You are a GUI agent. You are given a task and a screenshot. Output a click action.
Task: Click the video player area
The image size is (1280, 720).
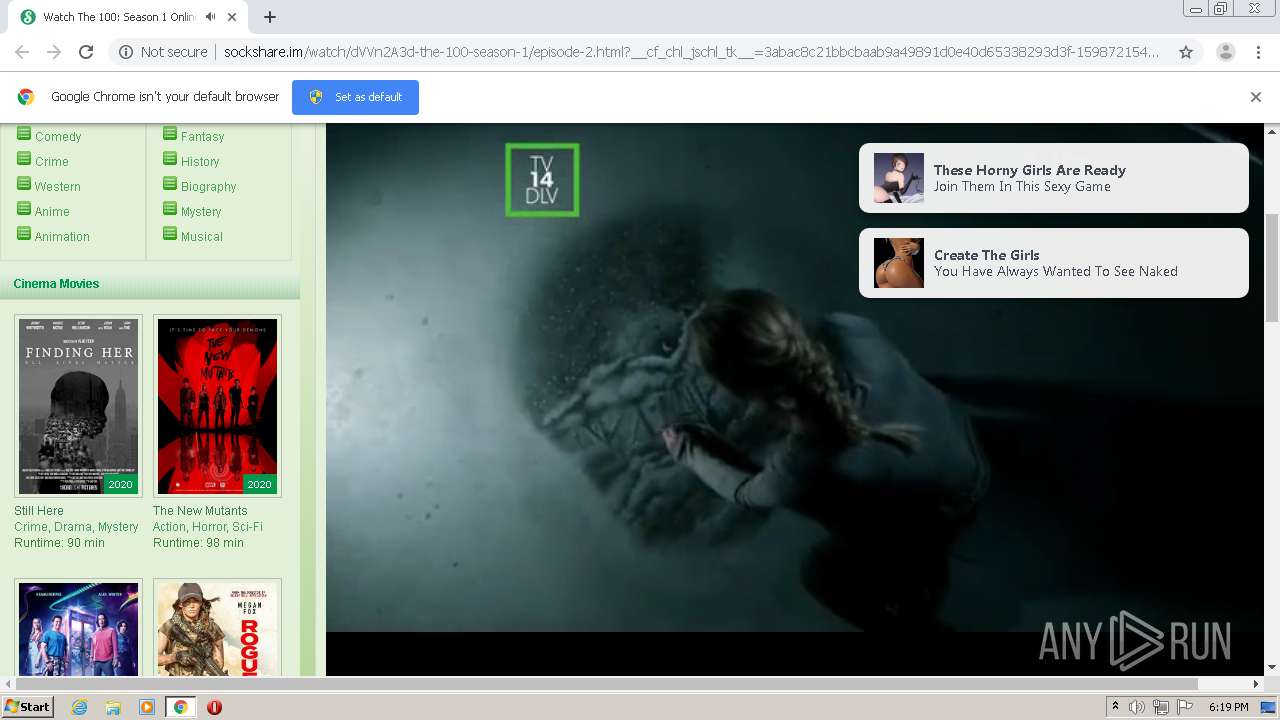tap(795, 400)
